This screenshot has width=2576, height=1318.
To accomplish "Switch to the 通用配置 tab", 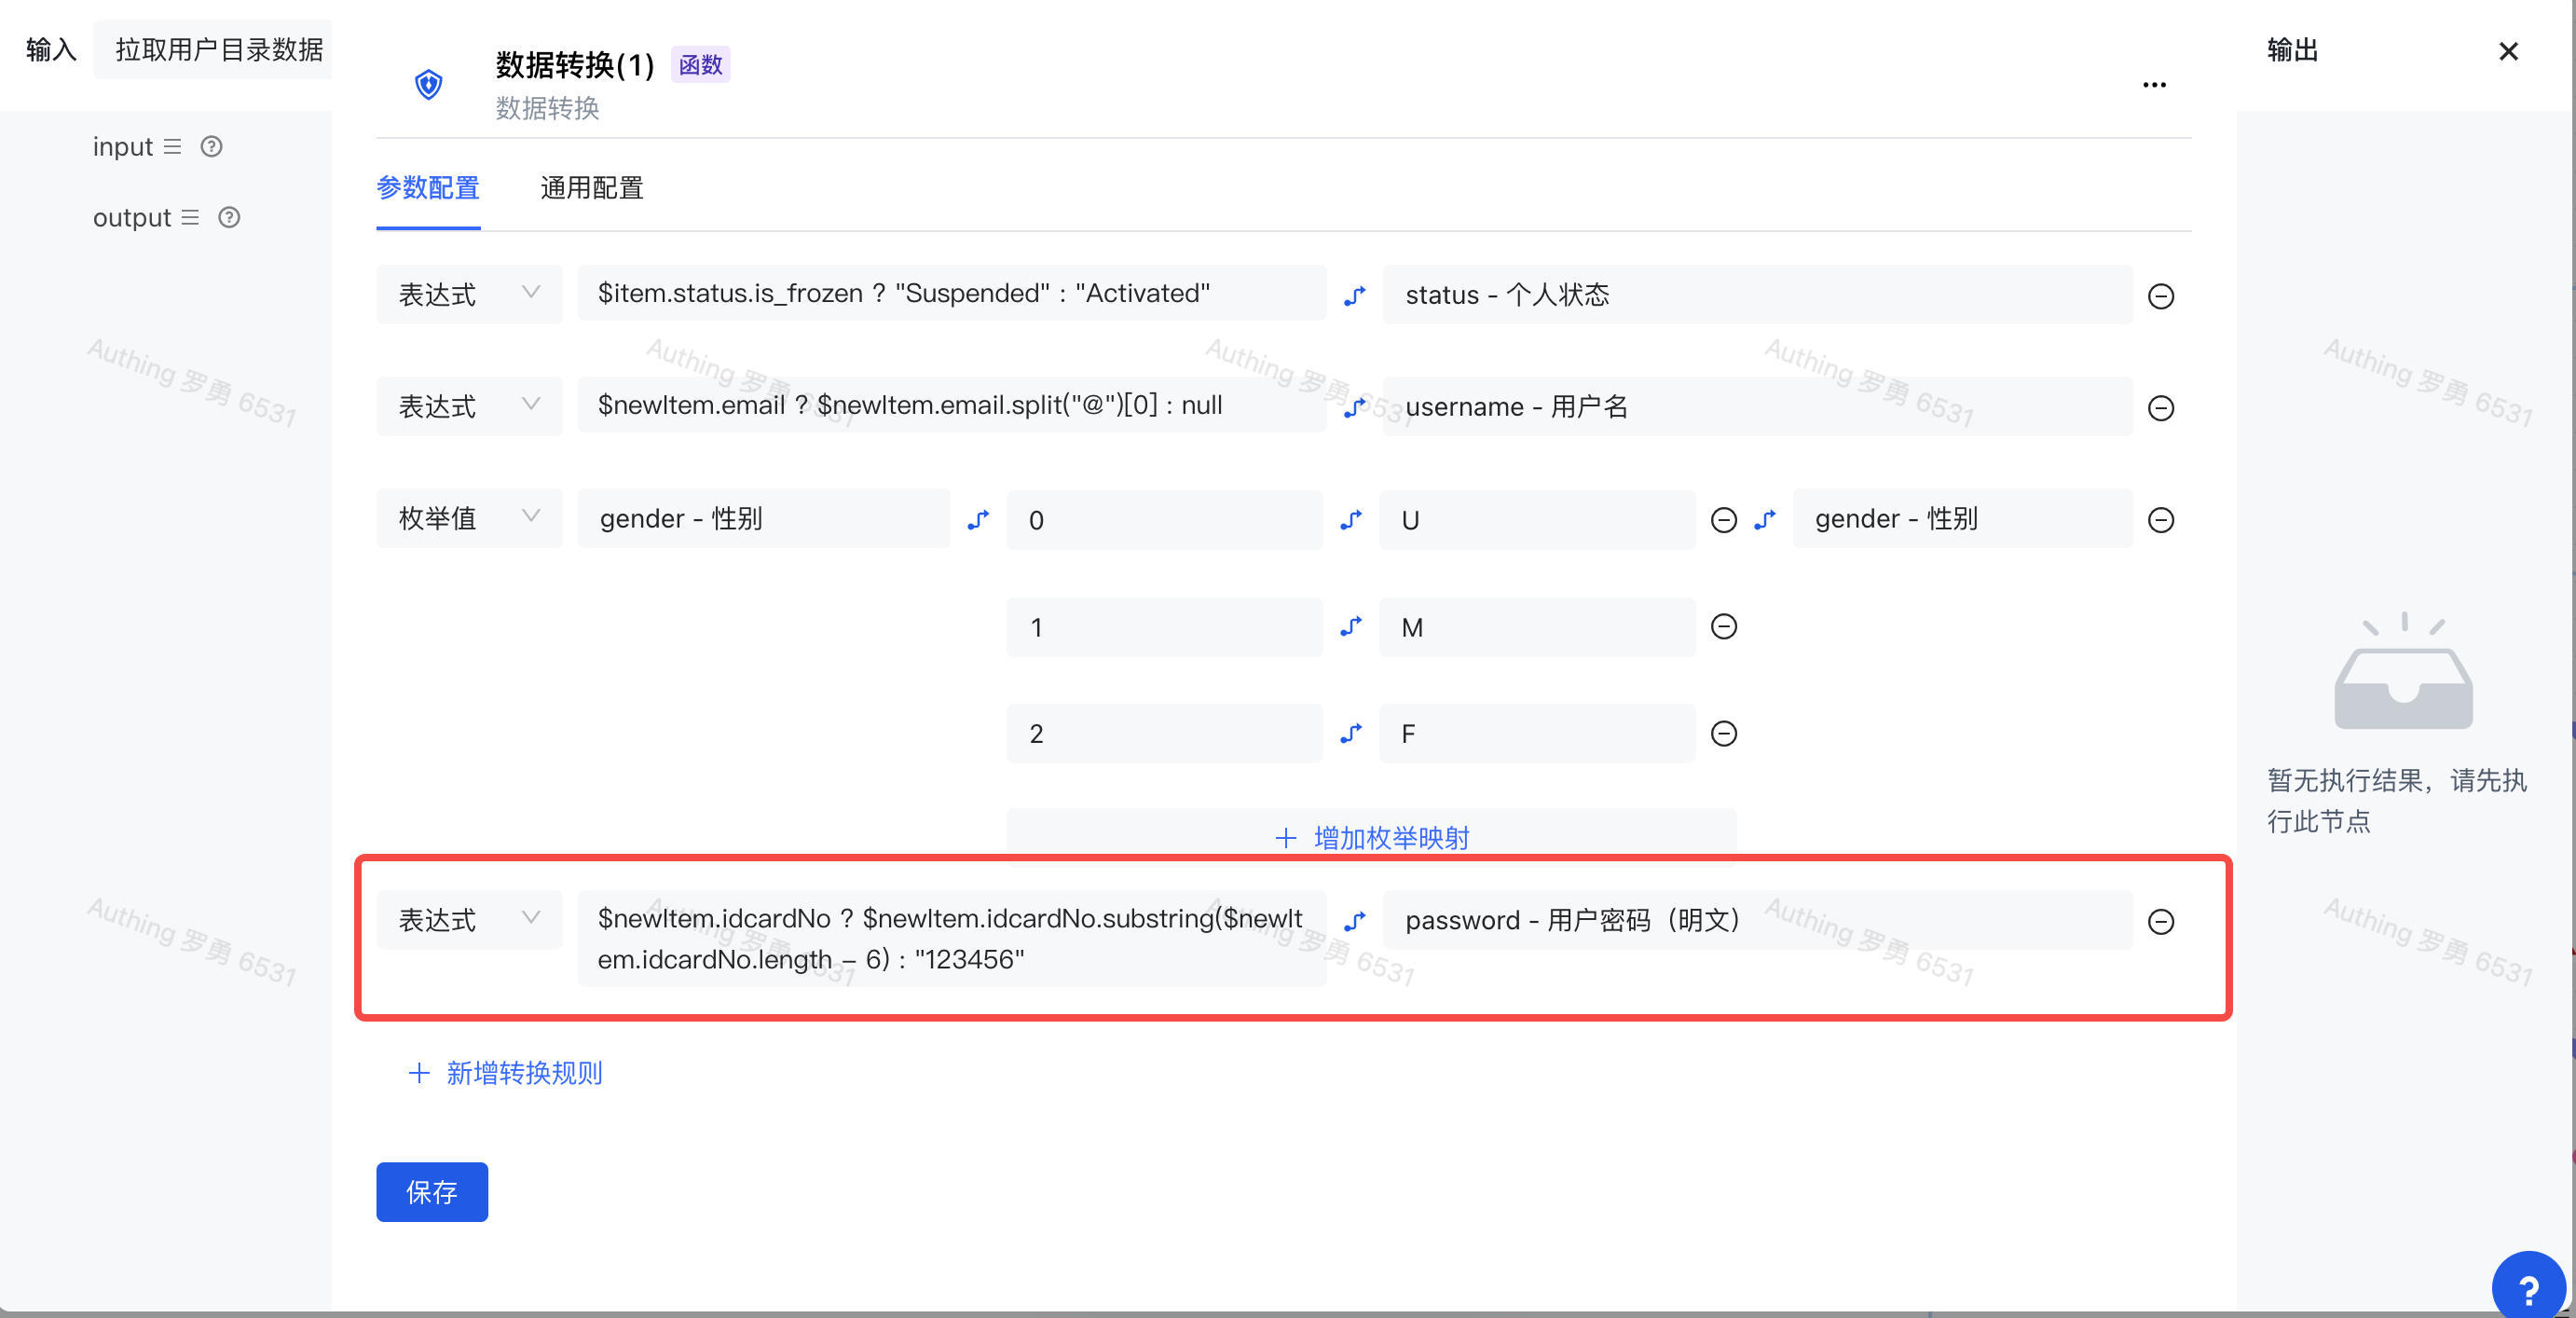I will point(591,188).
